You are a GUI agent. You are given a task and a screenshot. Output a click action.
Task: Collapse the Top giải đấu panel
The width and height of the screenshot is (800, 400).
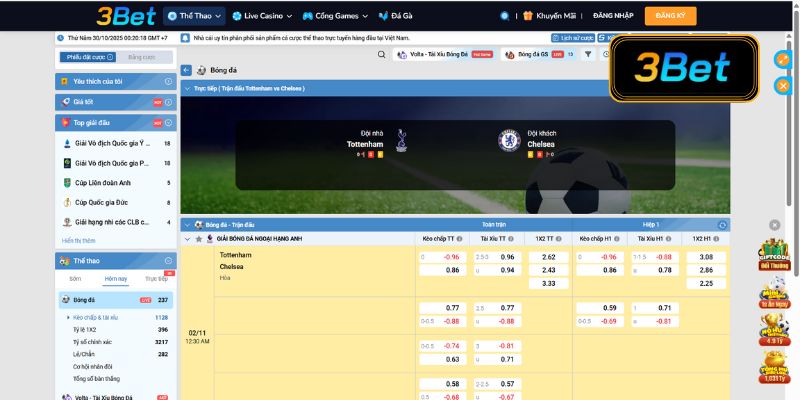click(x=116, y=122)
